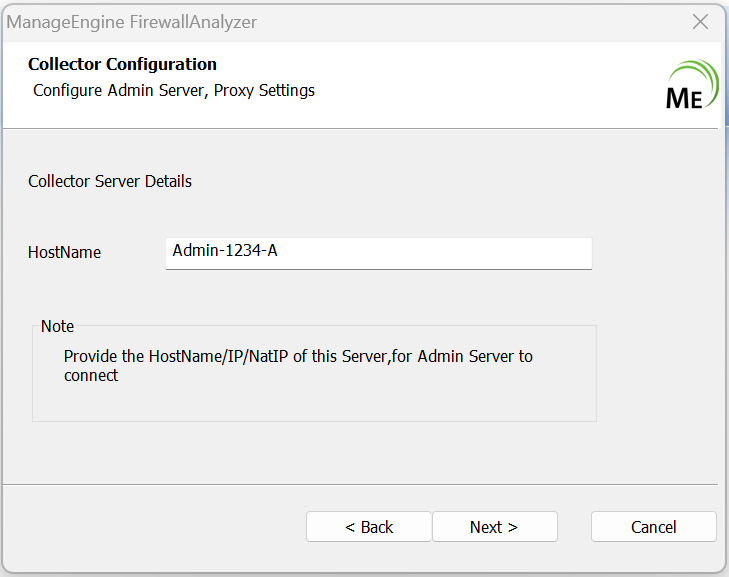Click the Note group box caption
729x577 pixels.
click(x=57, y=326)
